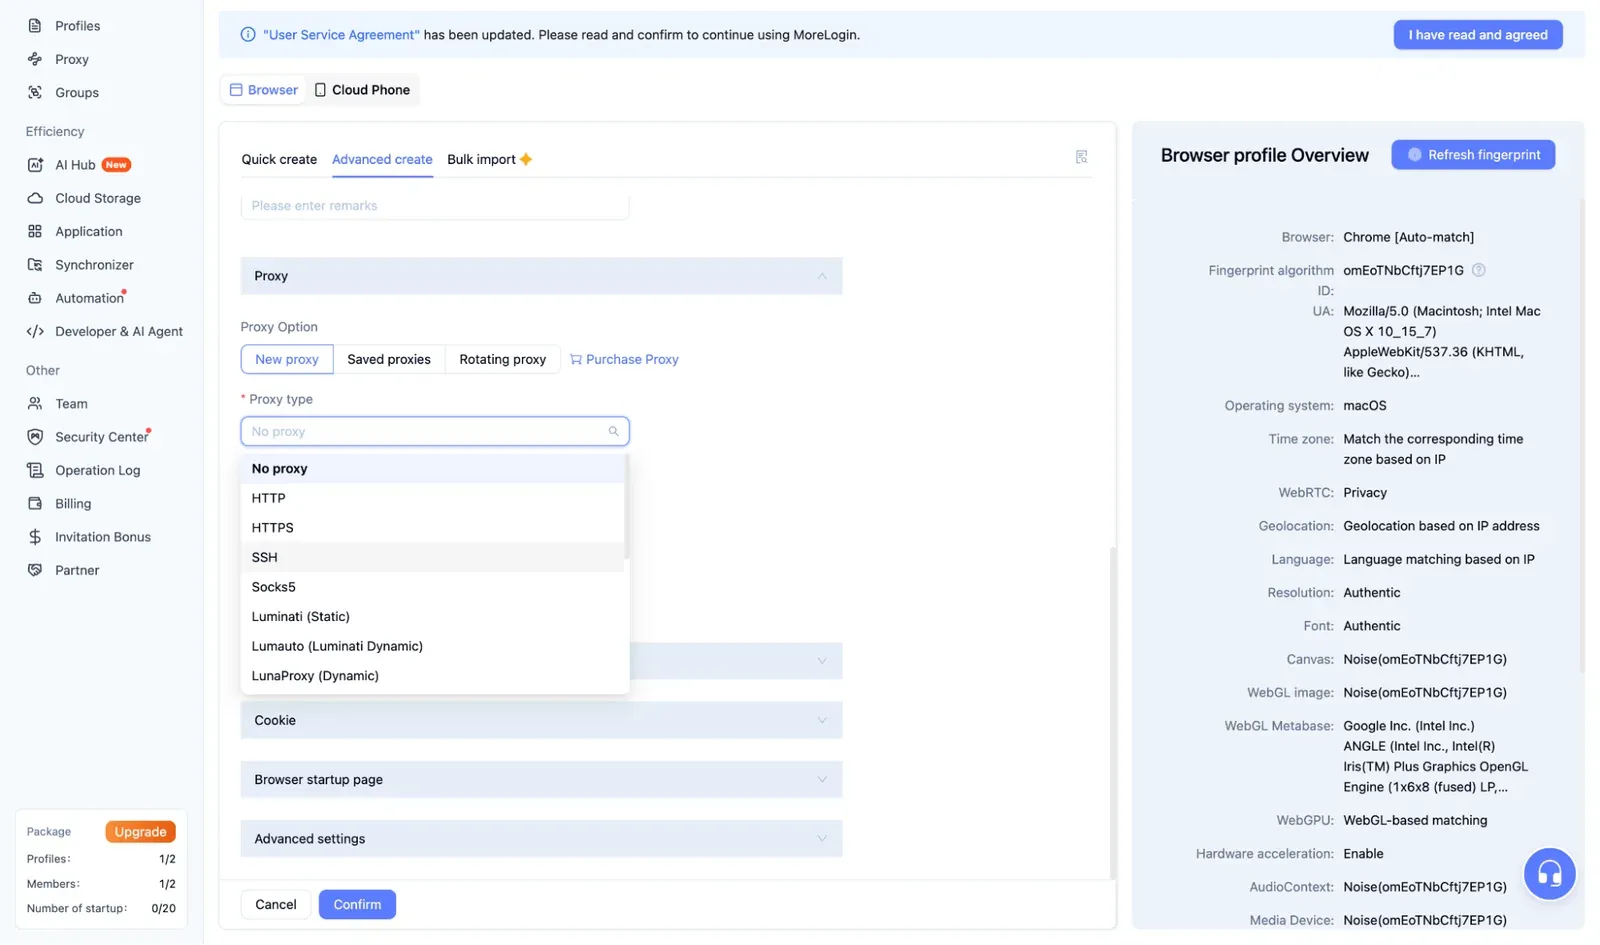Open the Security Center
The width and height of the screenshot is (1600, 945).
pos(101,437)
